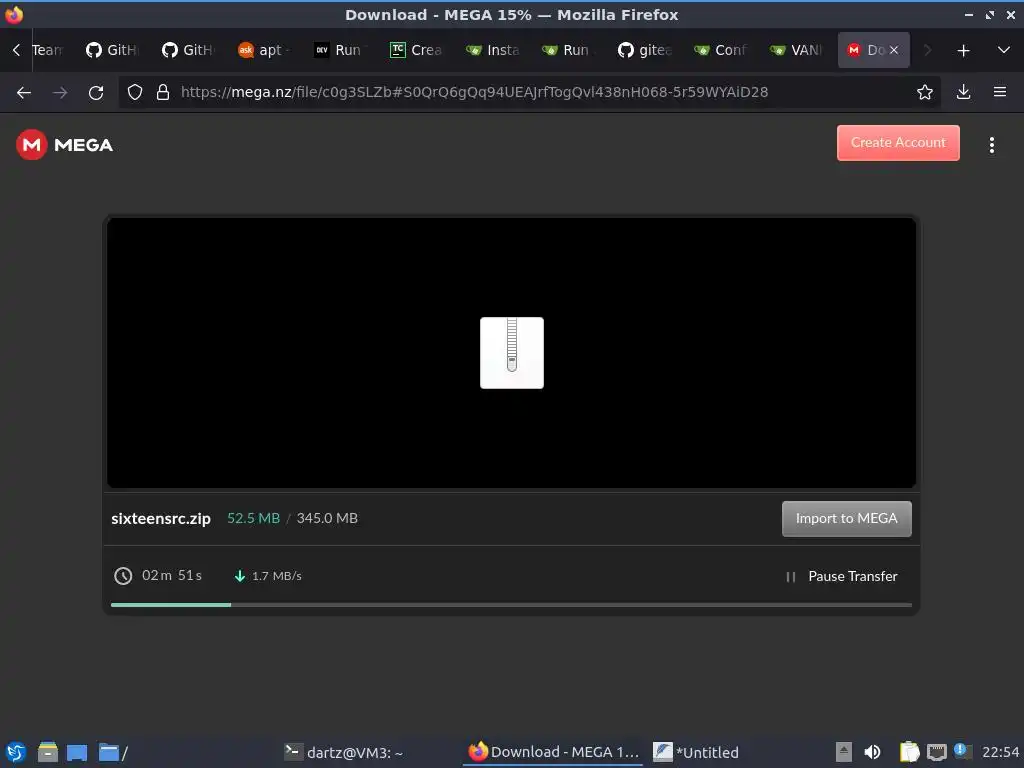Viewport: 1024px width, 768px height.
Task: Click the green download speed arrow
Action: 240,575
